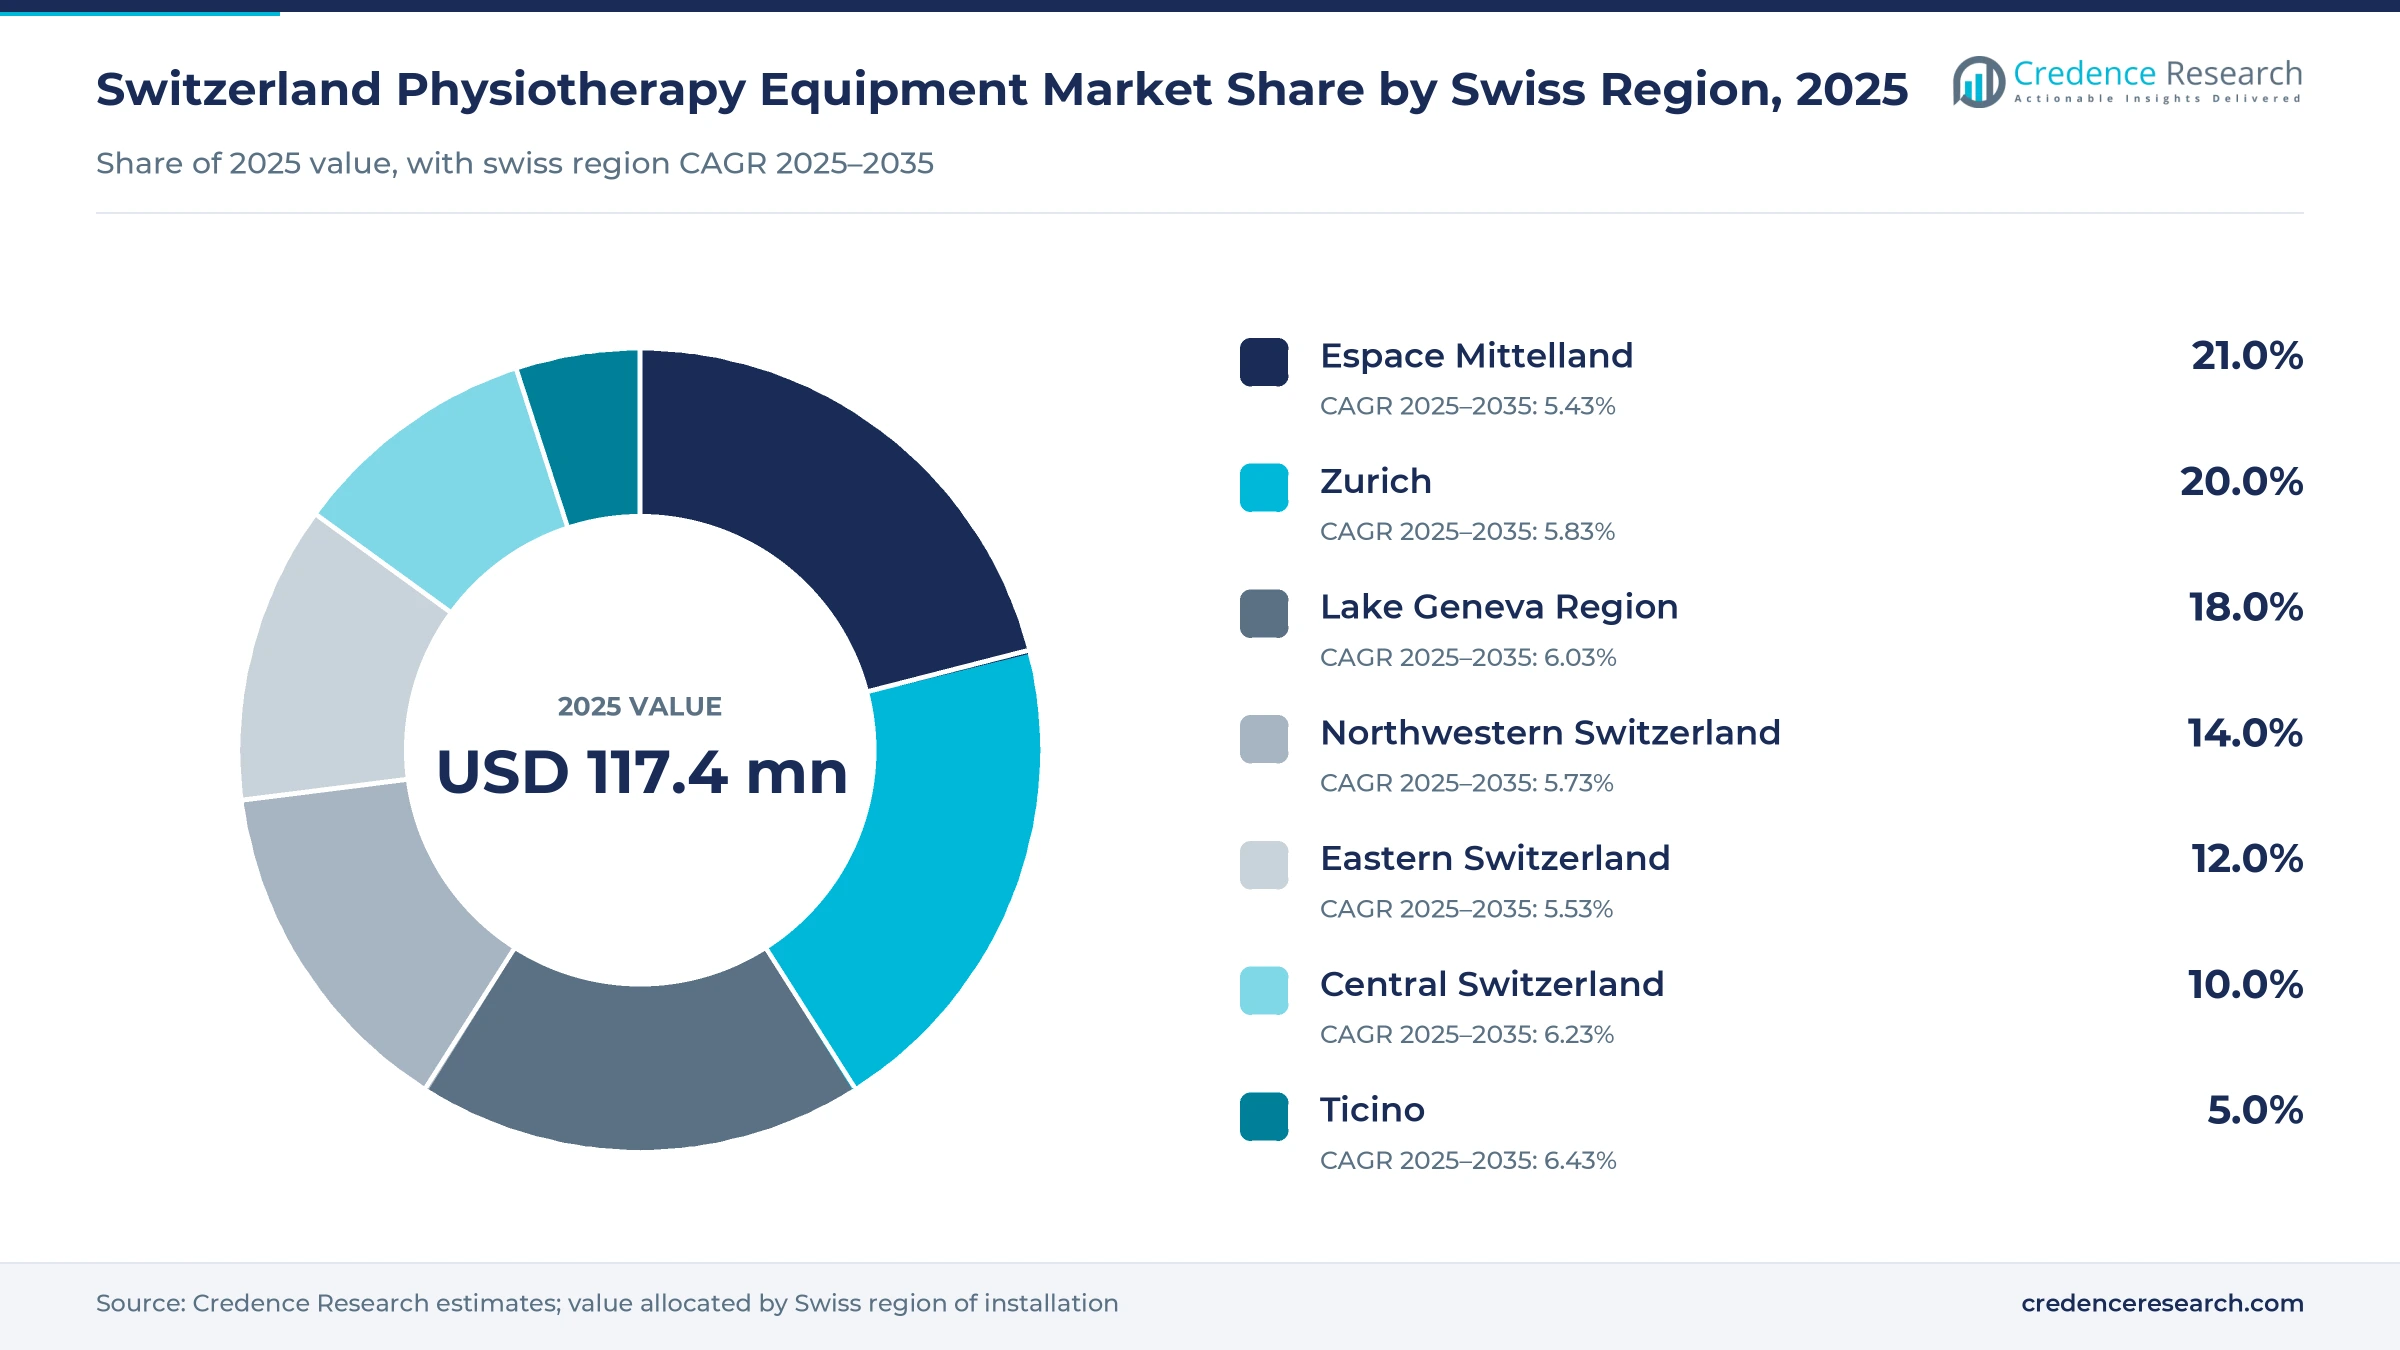Select the Ticino legend color swatch
The width and height of the screenshot is (2400, 1350).
1264,1116
